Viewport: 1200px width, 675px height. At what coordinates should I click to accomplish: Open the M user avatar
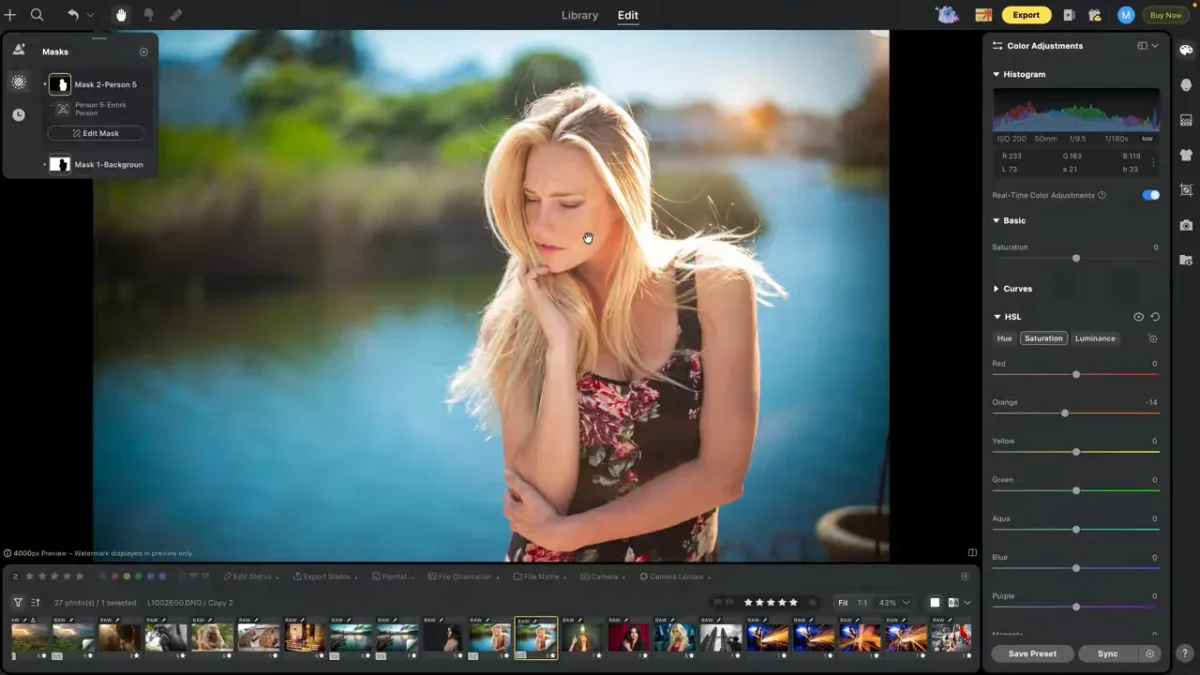[1126, 15]
